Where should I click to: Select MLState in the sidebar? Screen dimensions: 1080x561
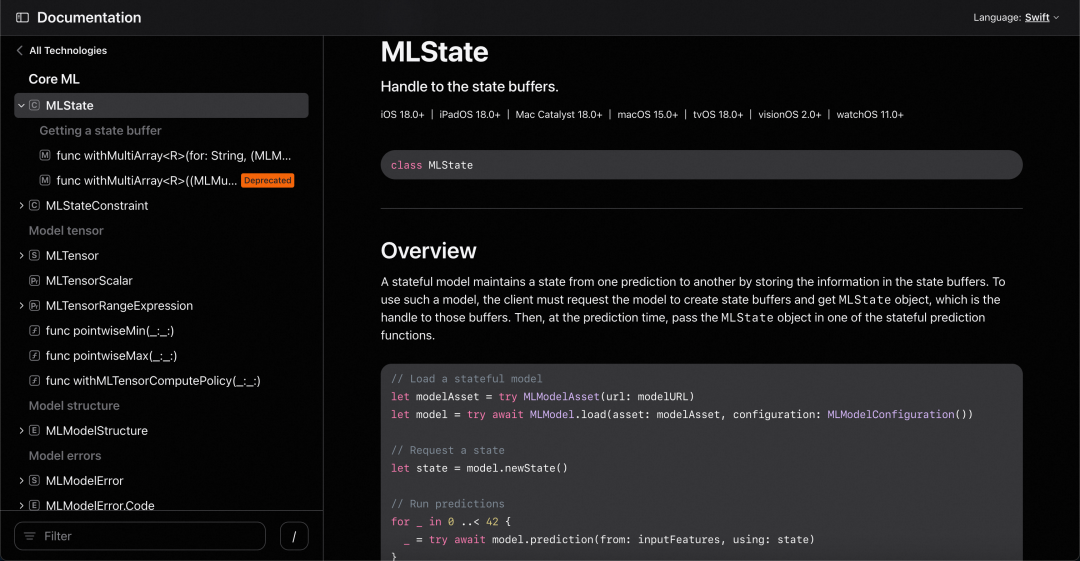(x=70, y=105)
